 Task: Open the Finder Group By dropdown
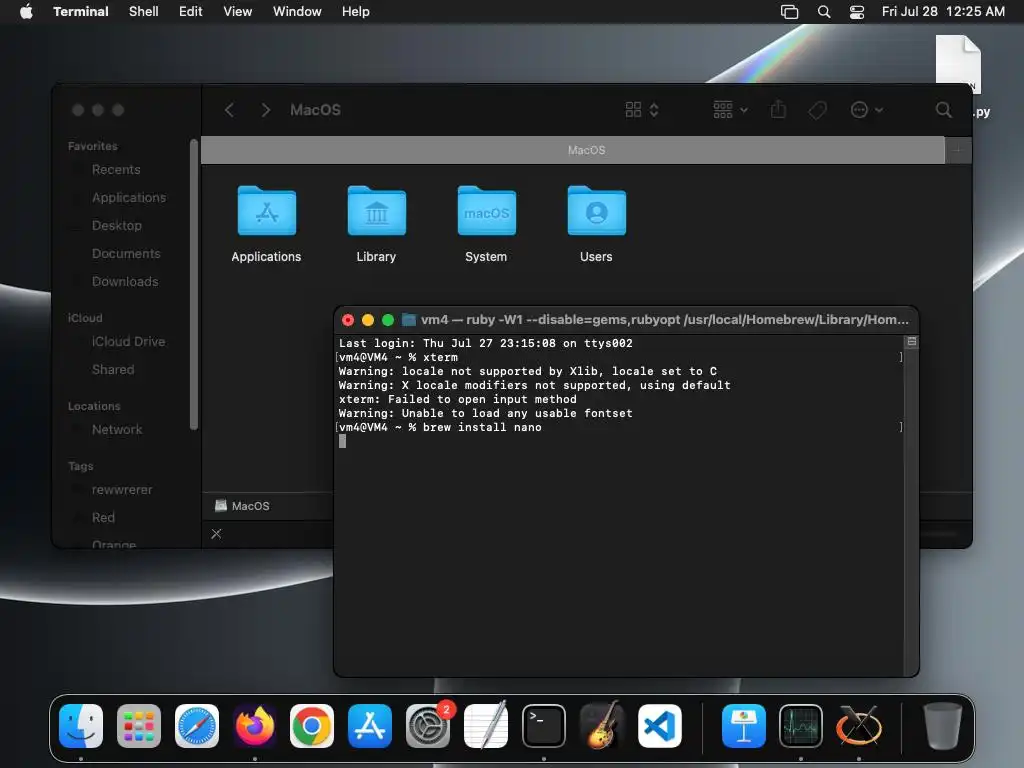(x=730, y=110)
